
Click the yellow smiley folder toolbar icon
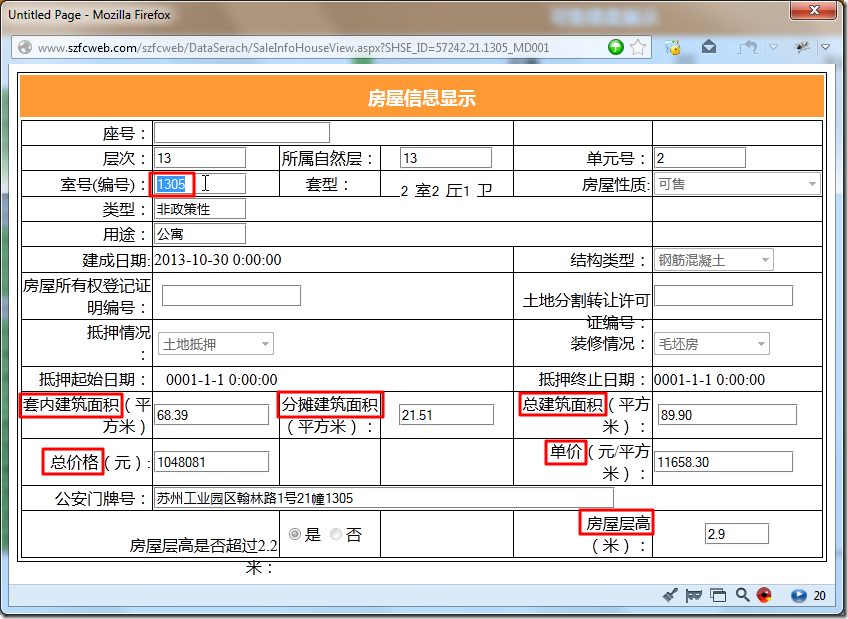click(673, 48)
